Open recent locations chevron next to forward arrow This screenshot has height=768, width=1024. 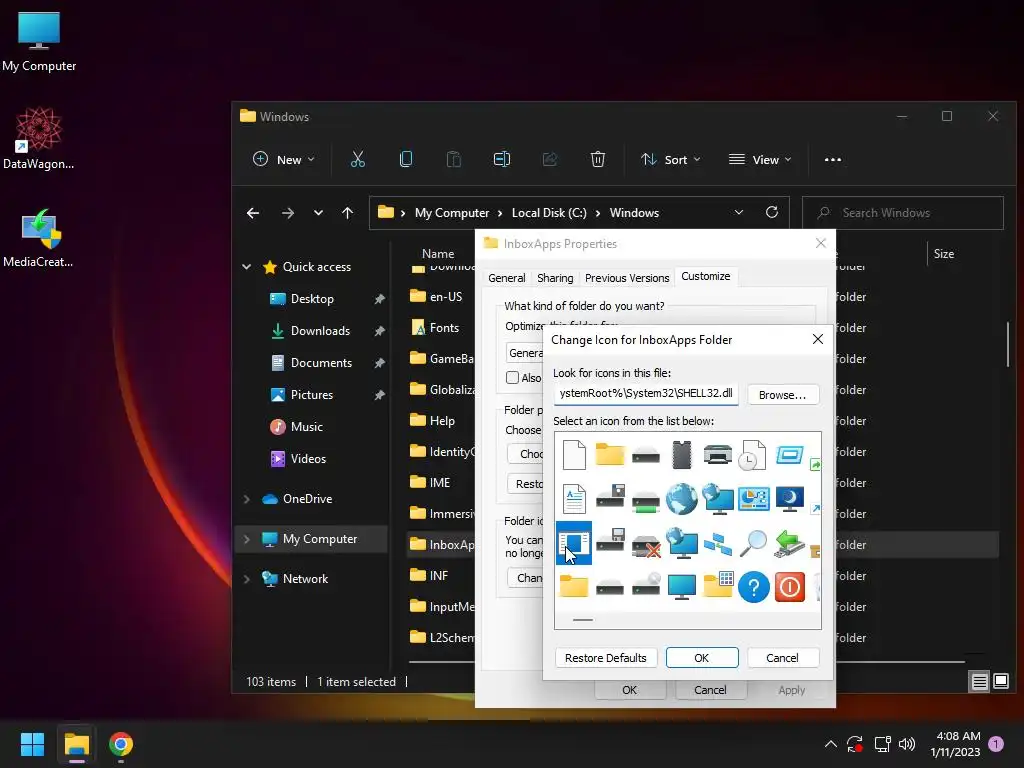coord(318,213)
